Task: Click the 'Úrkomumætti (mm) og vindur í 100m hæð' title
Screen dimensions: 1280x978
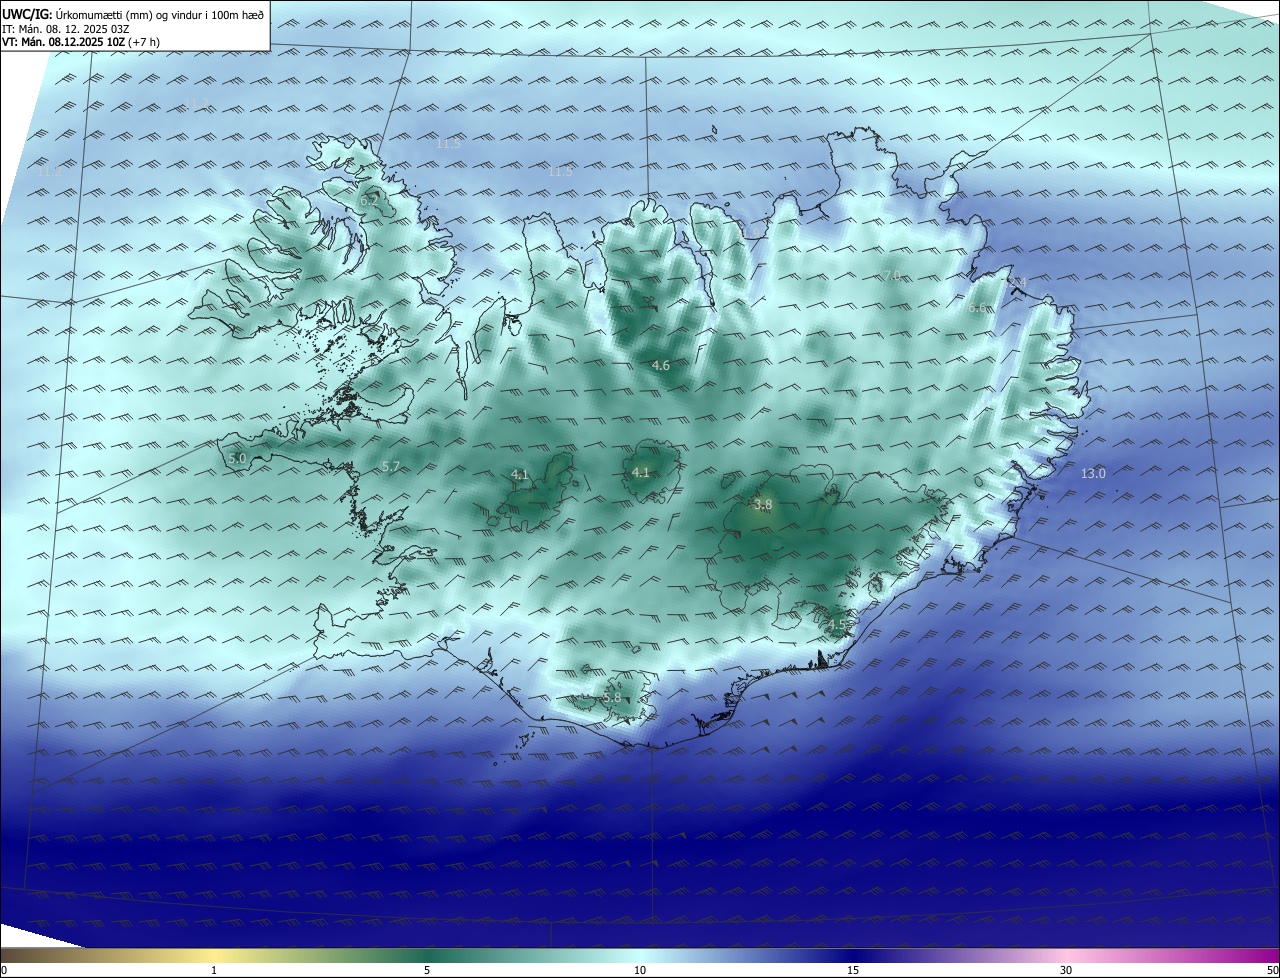Action: pos(158,15)
